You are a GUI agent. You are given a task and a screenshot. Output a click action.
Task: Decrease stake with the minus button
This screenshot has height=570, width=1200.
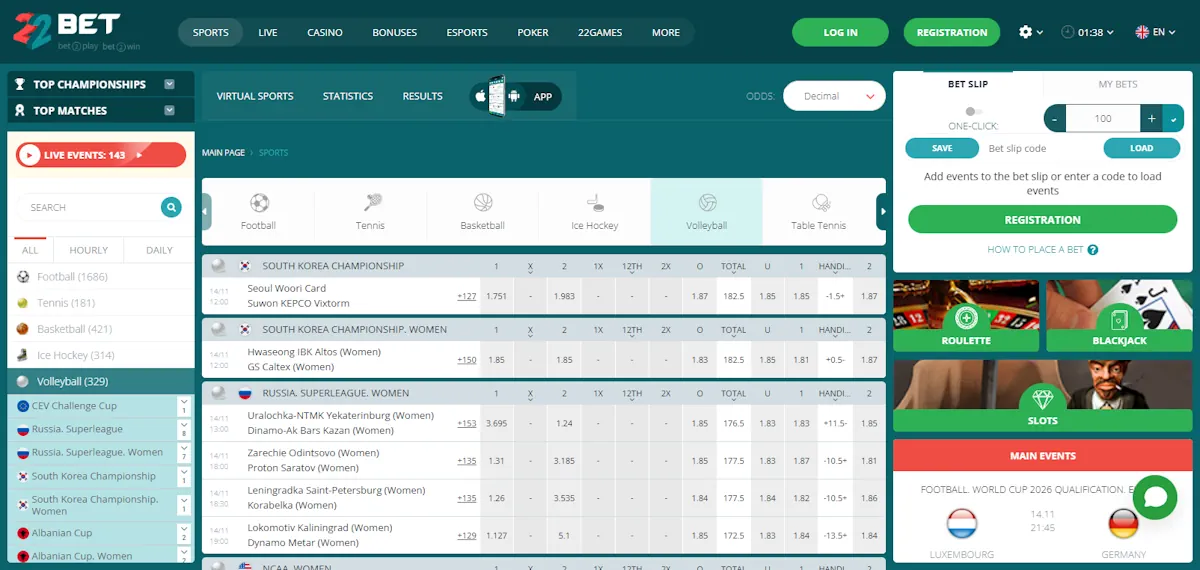click(1054, 118)
